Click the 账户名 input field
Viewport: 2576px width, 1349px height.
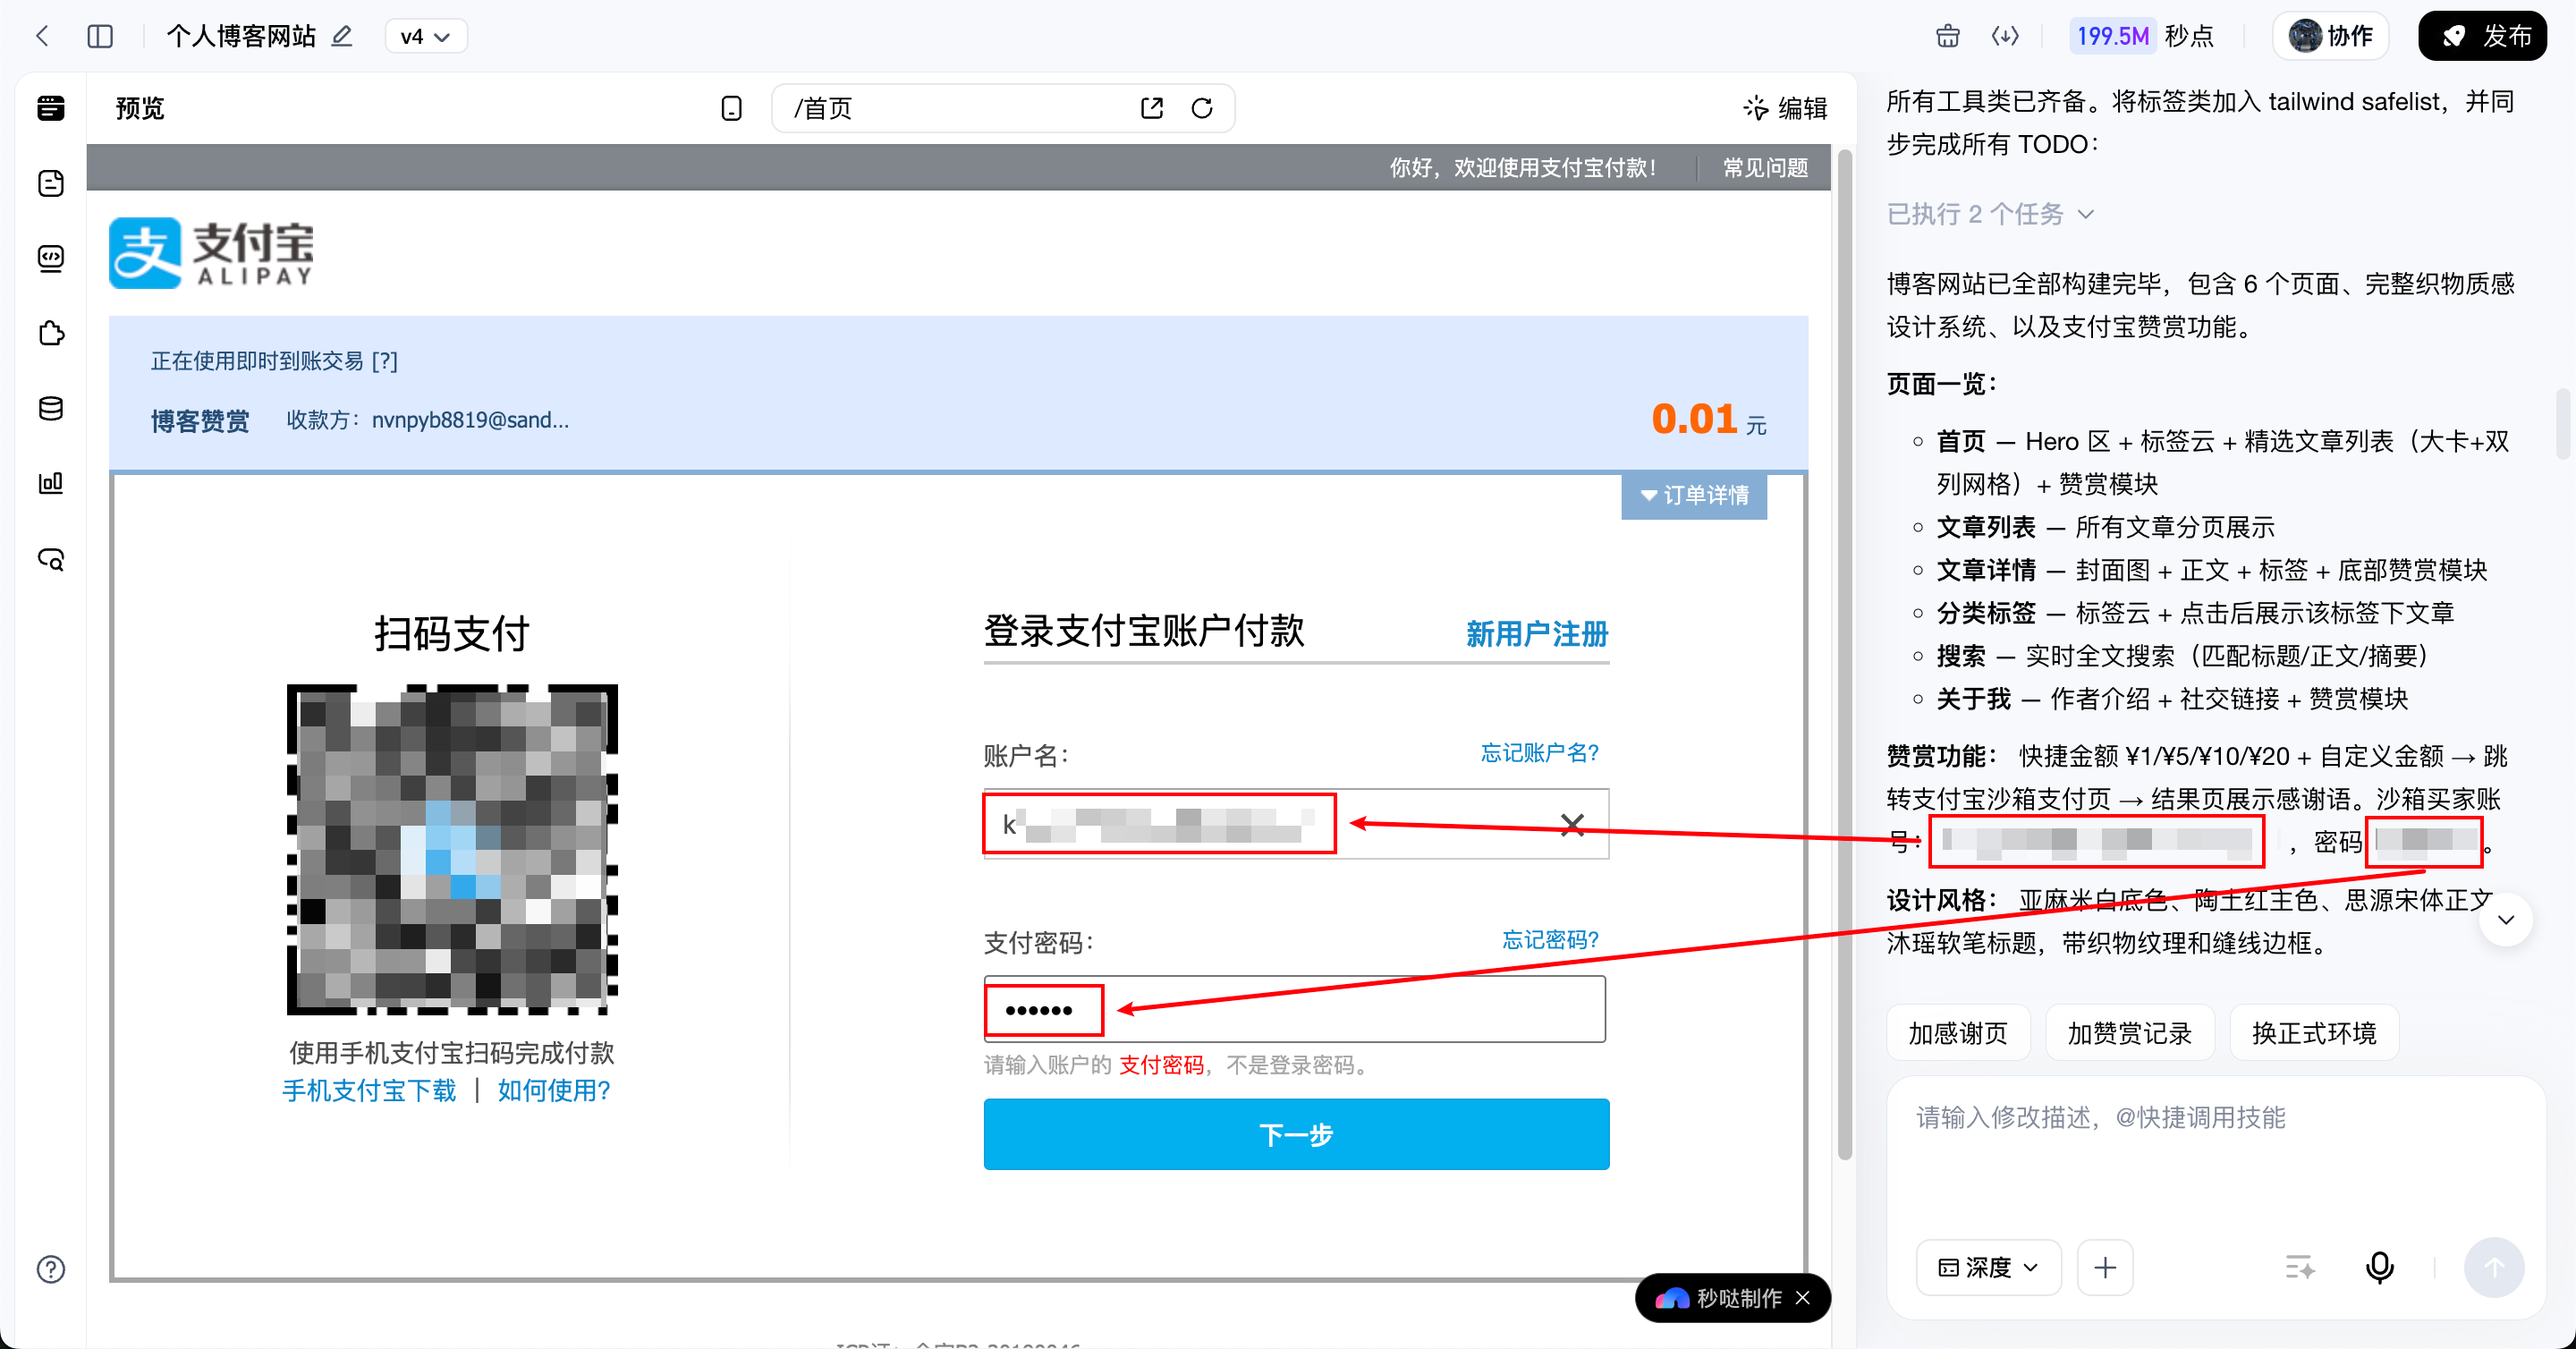[x=1296, y=824]
